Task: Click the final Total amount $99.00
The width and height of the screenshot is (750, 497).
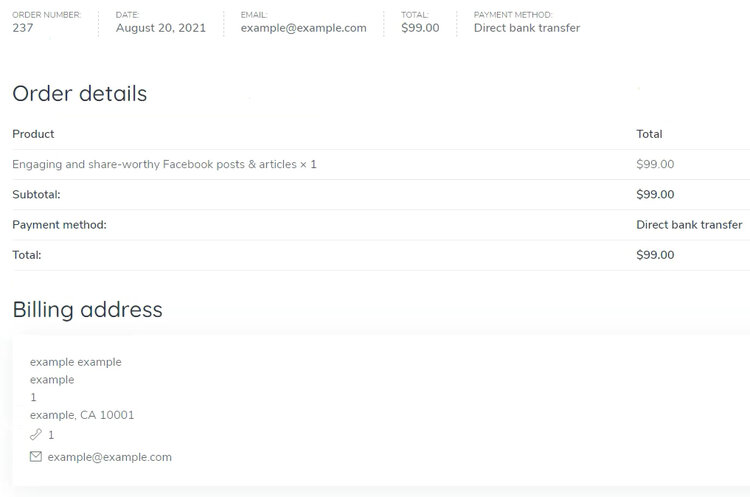Action: pyautogui.click(x=655, y=254)
